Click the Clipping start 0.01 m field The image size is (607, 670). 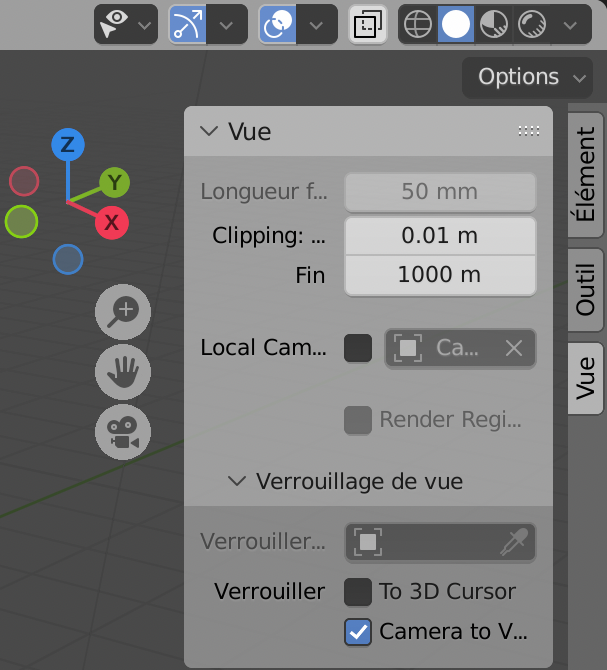click(440, 236)
